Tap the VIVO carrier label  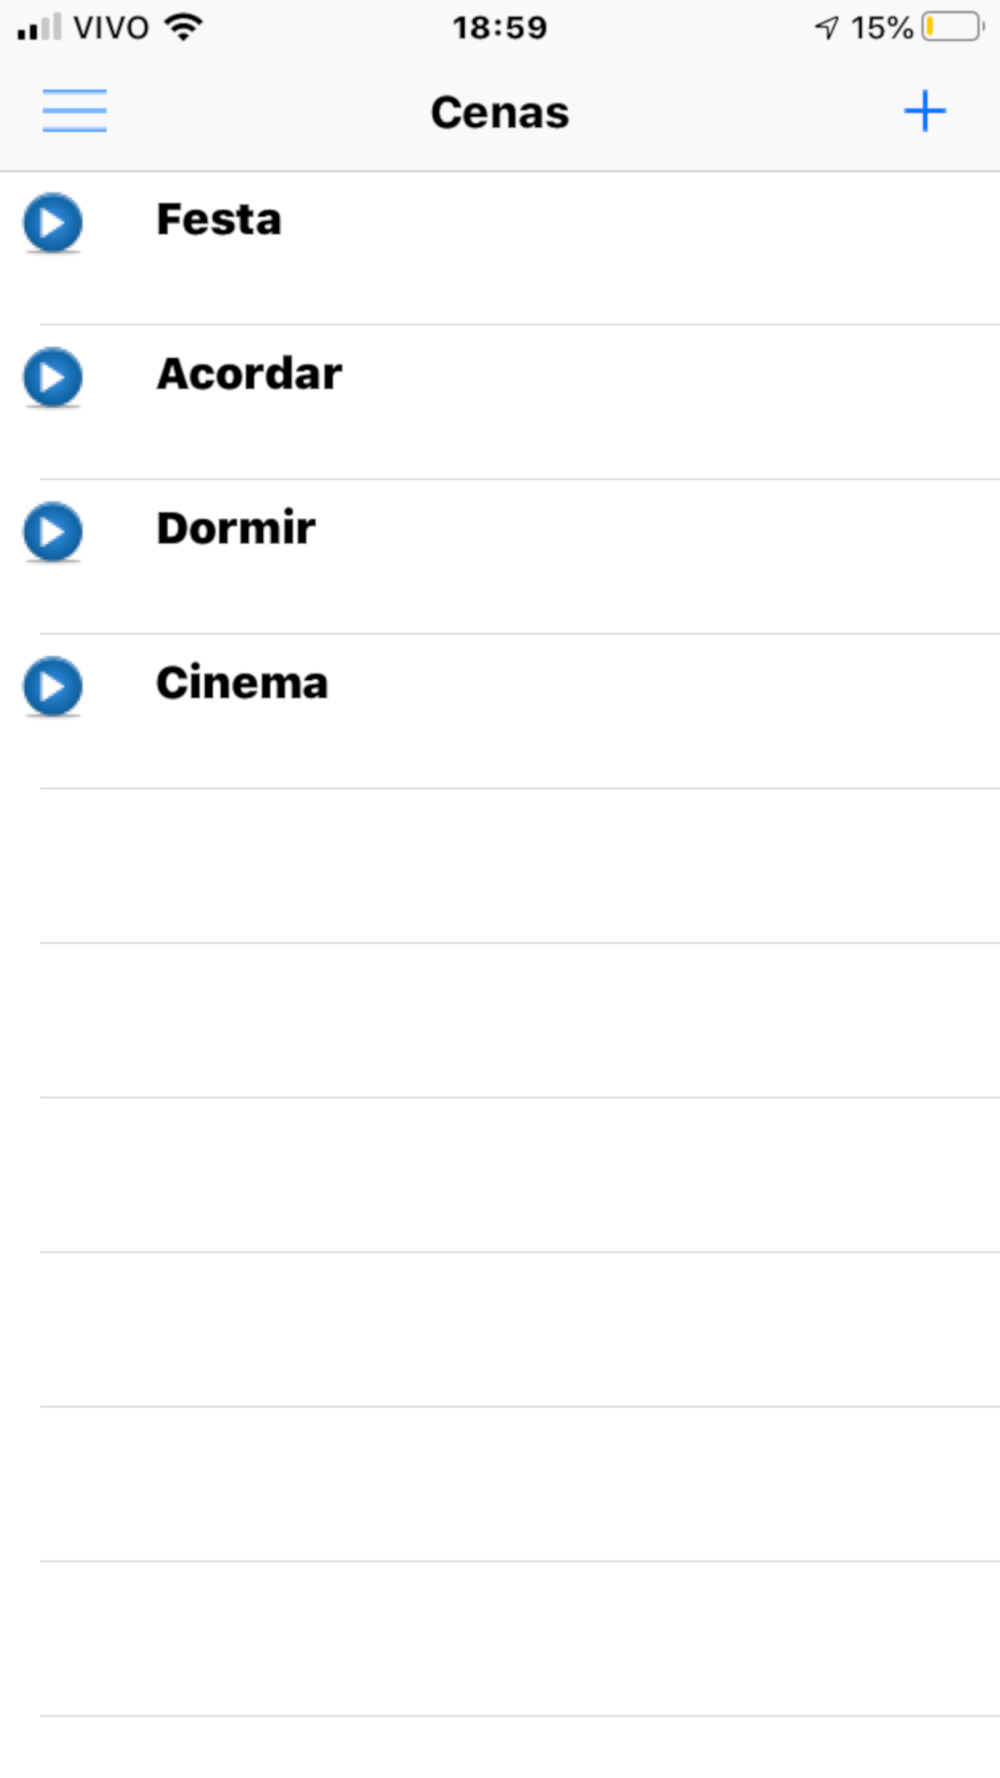click(111, 27)
